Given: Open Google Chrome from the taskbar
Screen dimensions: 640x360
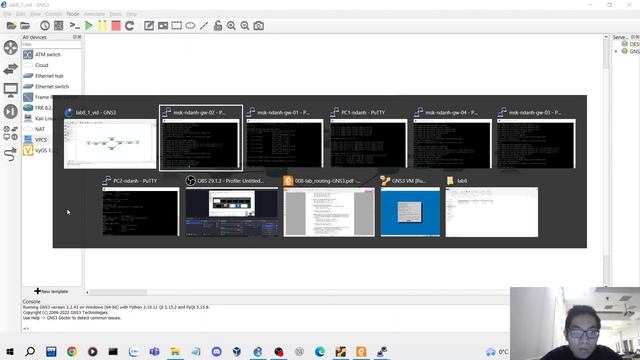Looking at the screenshot, I should tap(72, 351).
